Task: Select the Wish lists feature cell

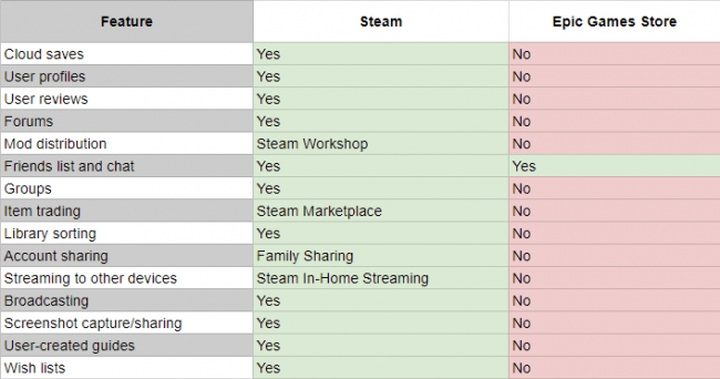Action: pos(126,368)
